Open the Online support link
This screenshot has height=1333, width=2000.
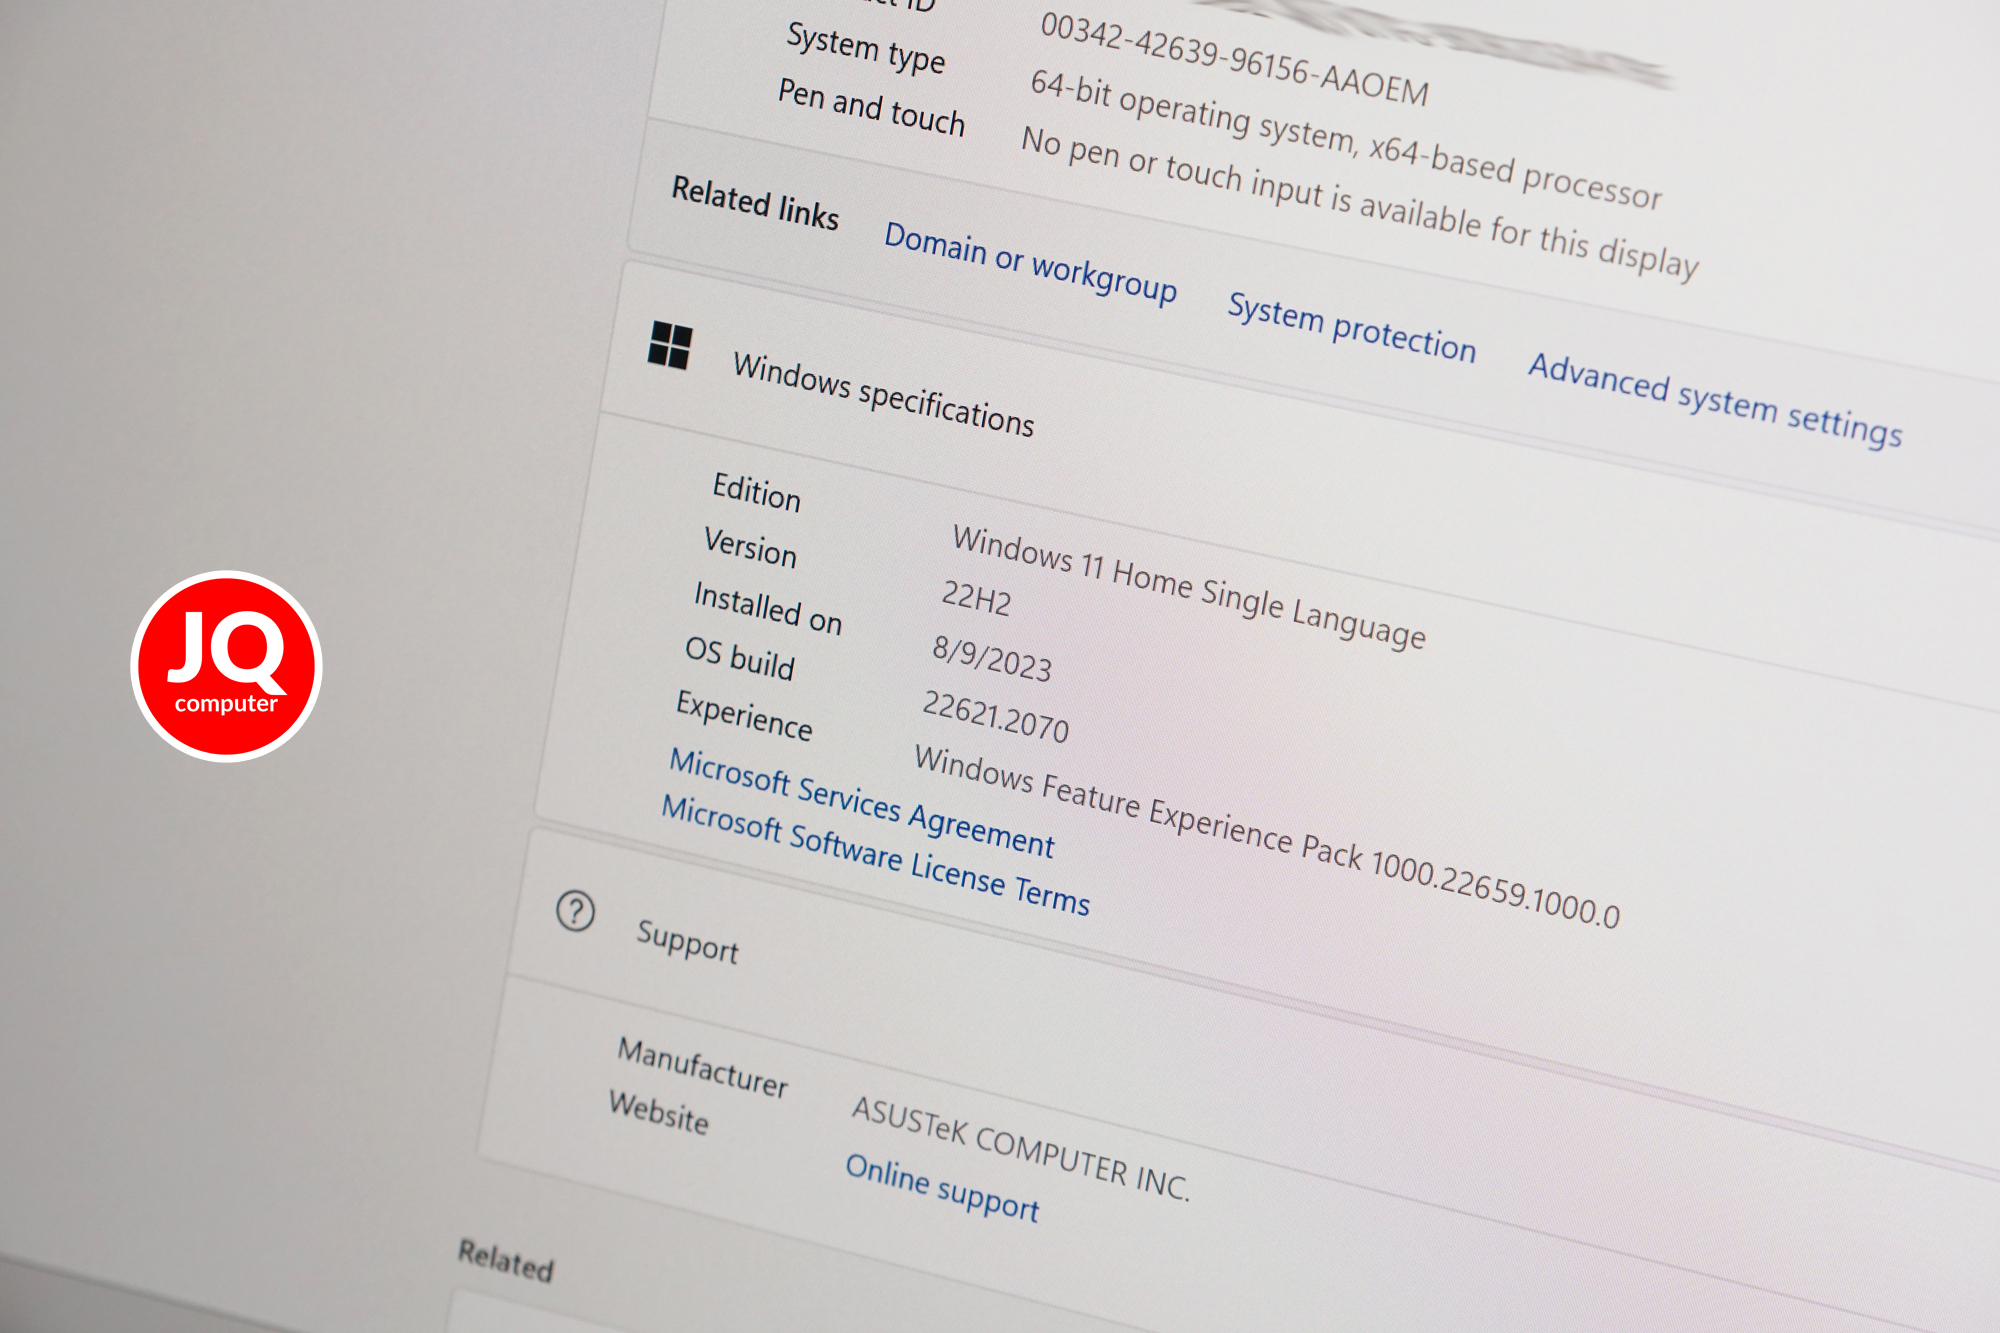tap(942, 1188)
